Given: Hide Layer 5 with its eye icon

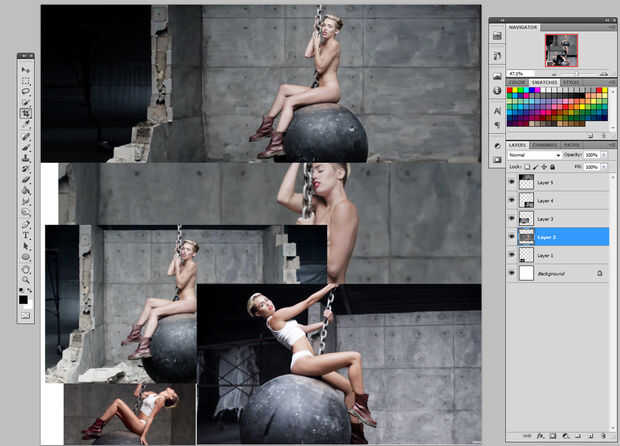Looking at the screenshot, I should tap(512, 182).
